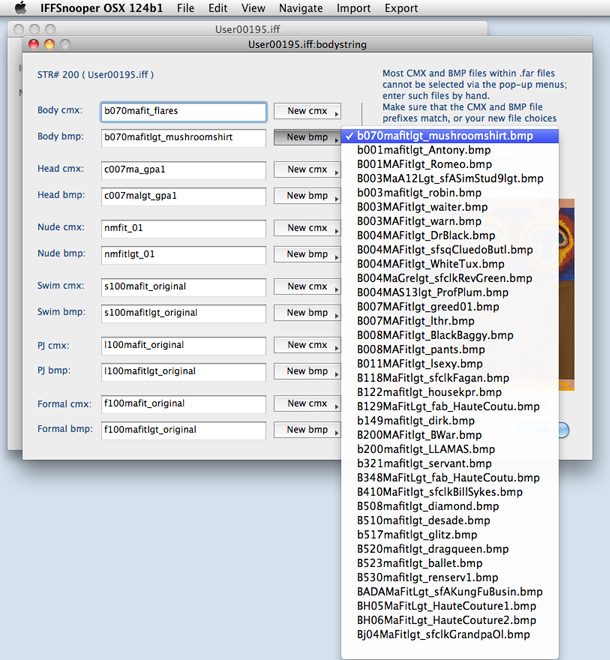This screenshot has width=610, height=660.
Task: Open the Edit menu
Action: [218, 8]
